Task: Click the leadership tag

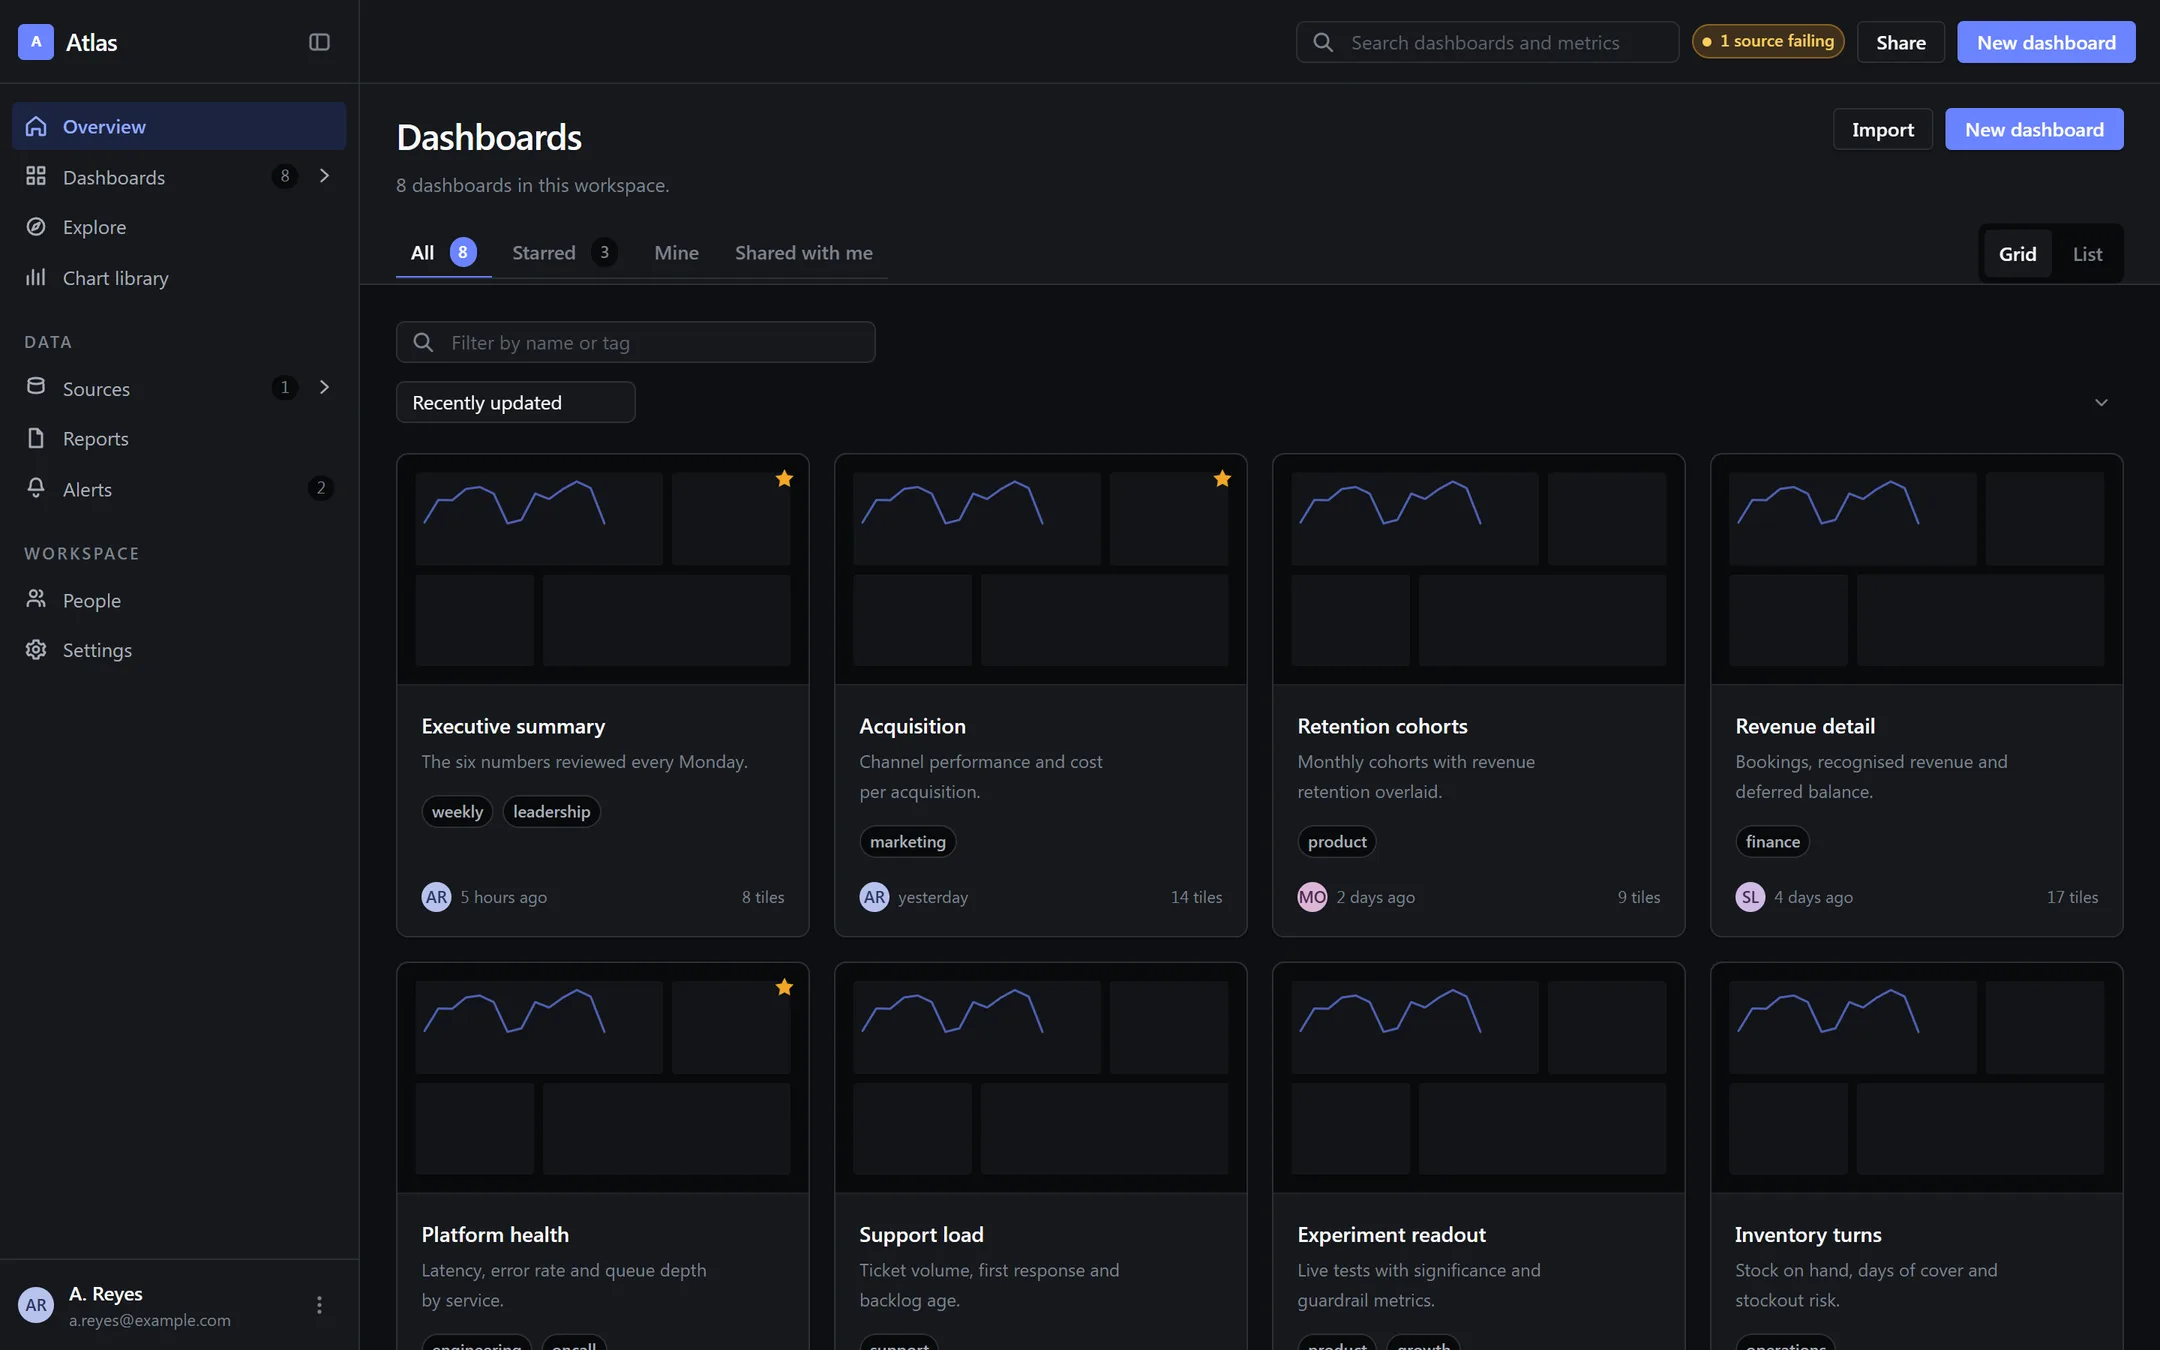Action: pyautogui.click(x=551, y=812)
